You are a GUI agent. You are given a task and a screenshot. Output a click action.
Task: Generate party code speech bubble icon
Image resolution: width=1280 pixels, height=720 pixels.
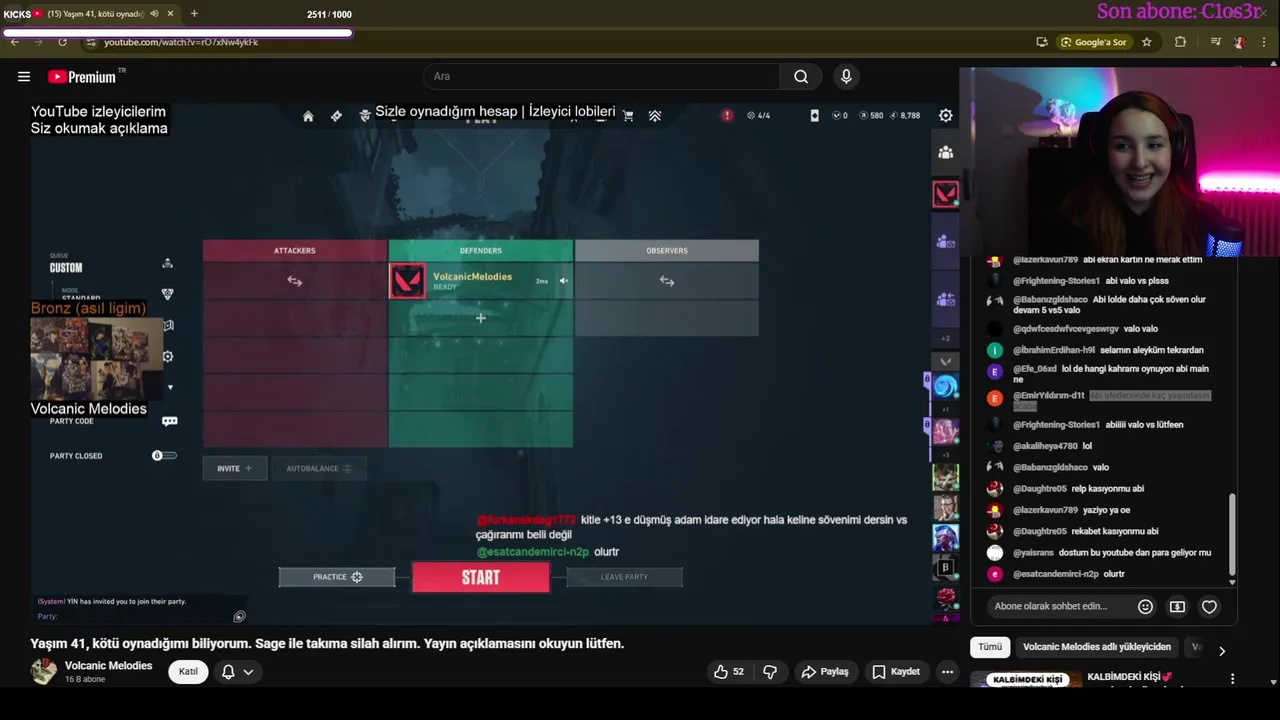pos(169,421)
